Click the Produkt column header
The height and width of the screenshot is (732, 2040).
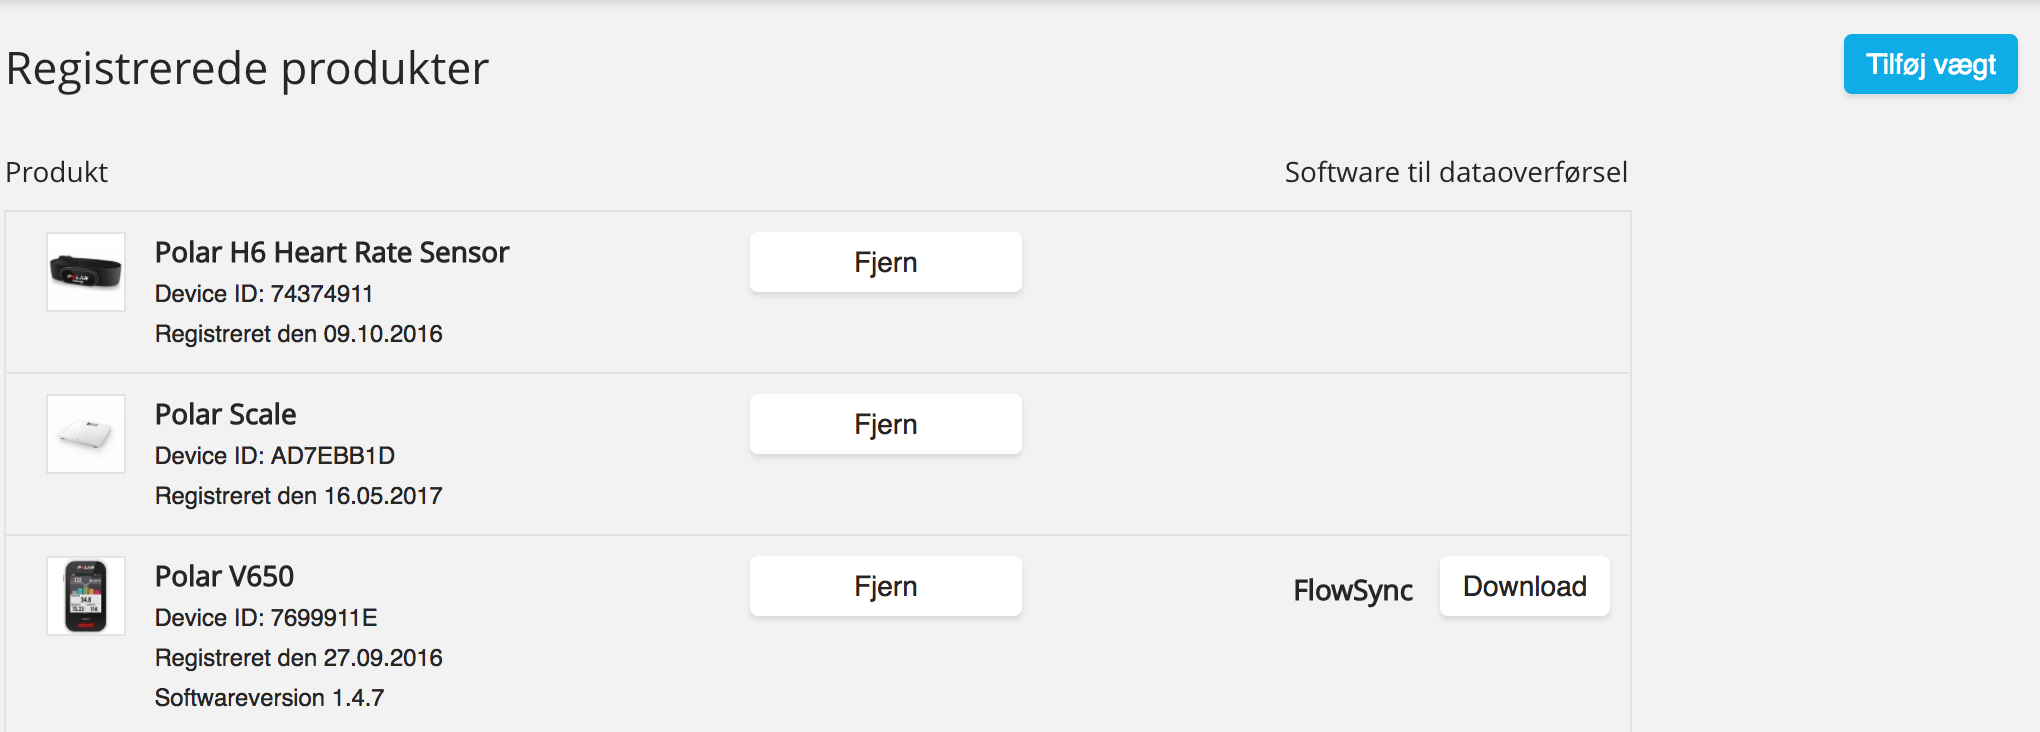click(57, 172)
